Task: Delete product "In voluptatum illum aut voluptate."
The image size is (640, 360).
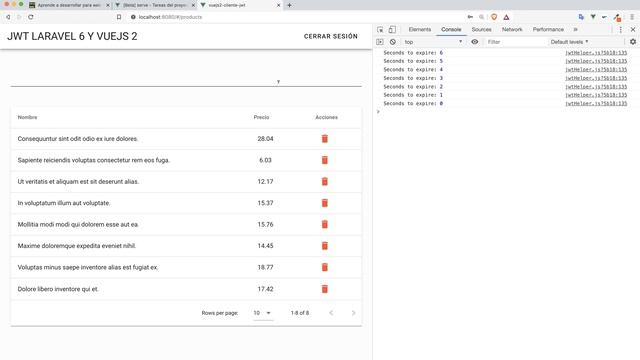Action: point(324,203)
